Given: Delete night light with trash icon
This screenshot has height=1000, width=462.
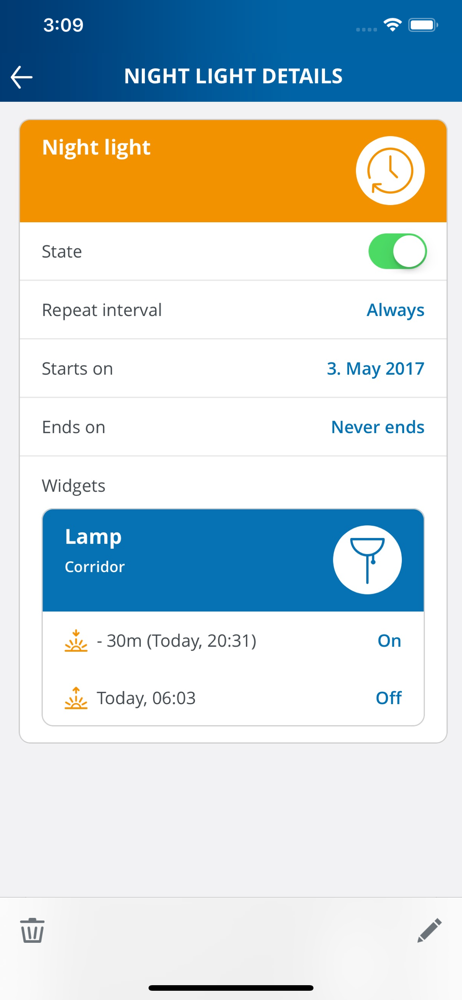Looking at the screenshot, I should [33, 930].
